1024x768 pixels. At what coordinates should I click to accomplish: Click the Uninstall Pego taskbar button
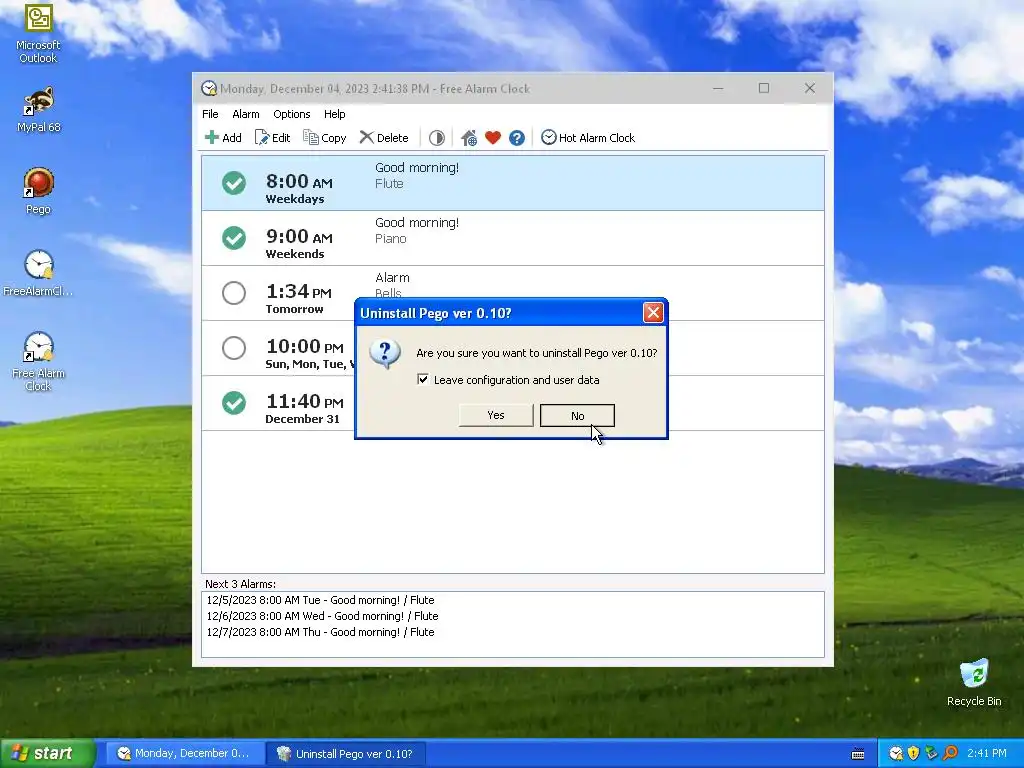(x=346, y=754)
